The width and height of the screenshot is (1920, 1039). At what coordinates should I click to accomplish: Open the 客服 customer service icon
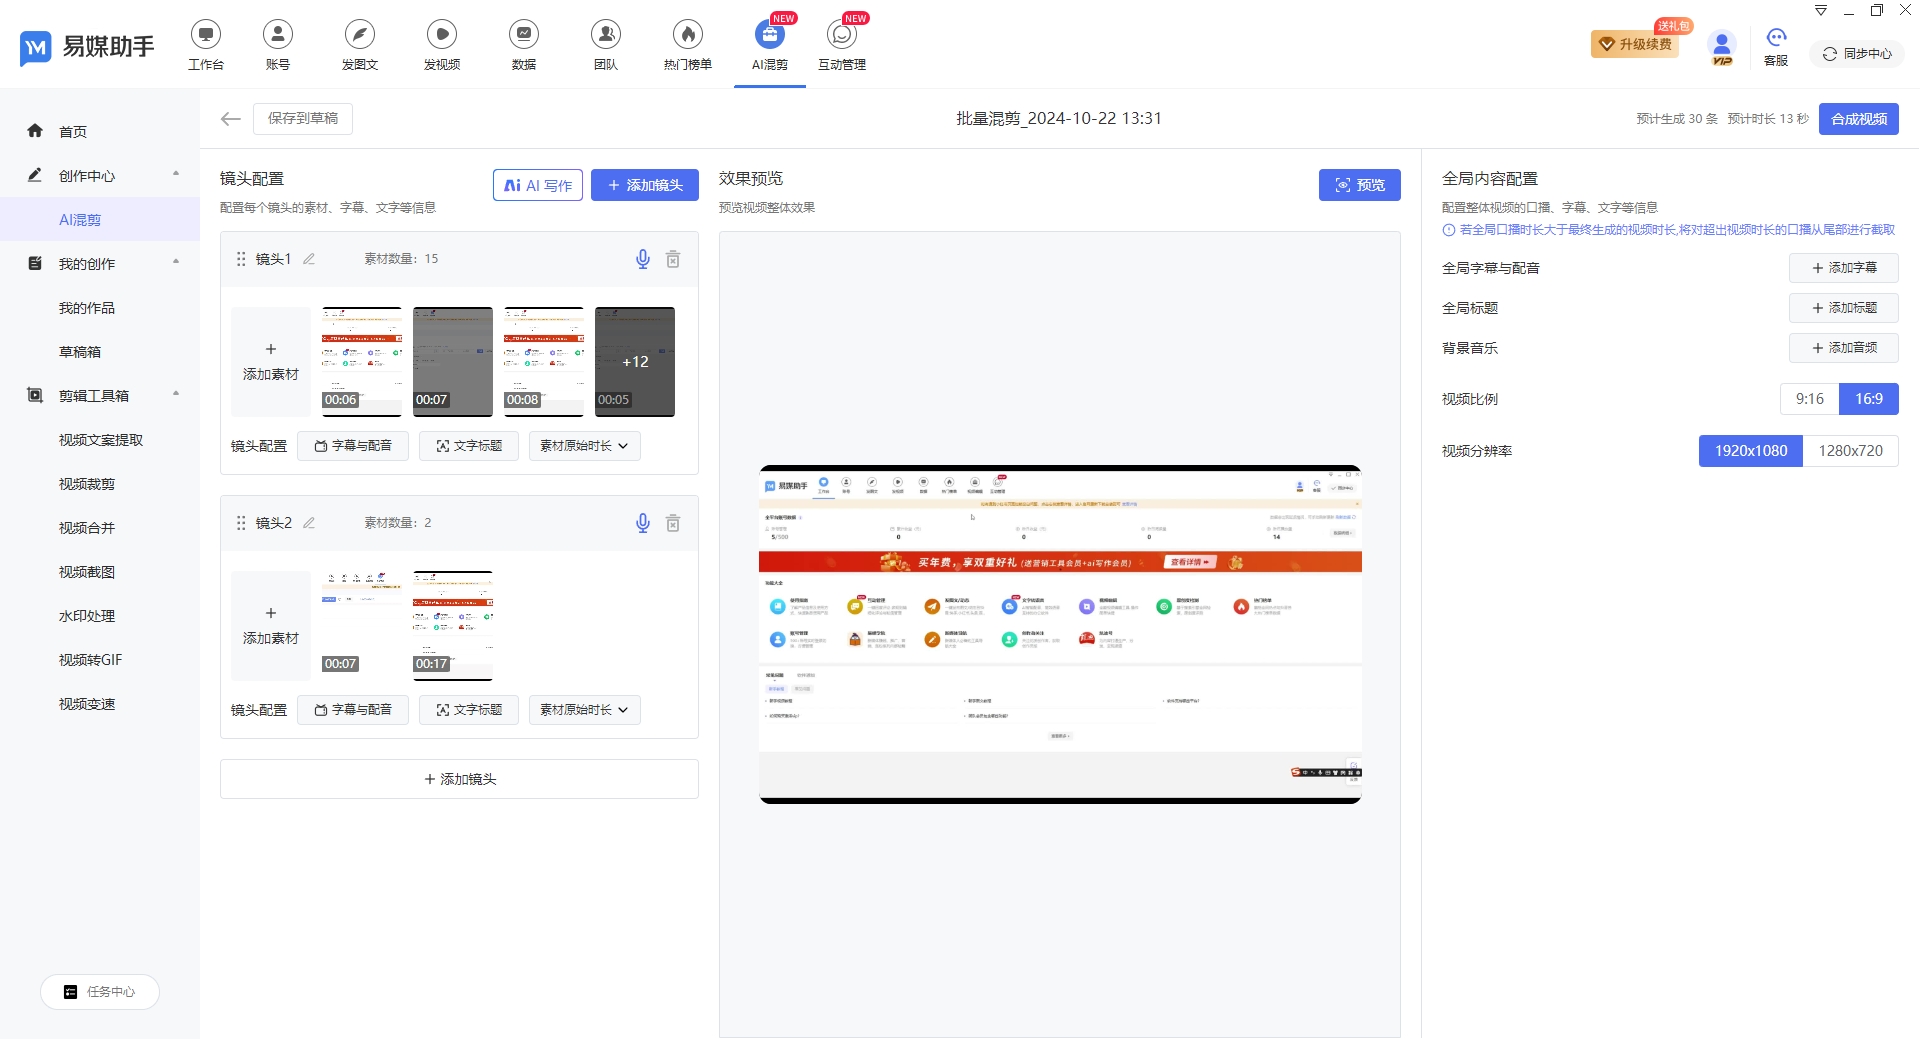click(1776, 39)
